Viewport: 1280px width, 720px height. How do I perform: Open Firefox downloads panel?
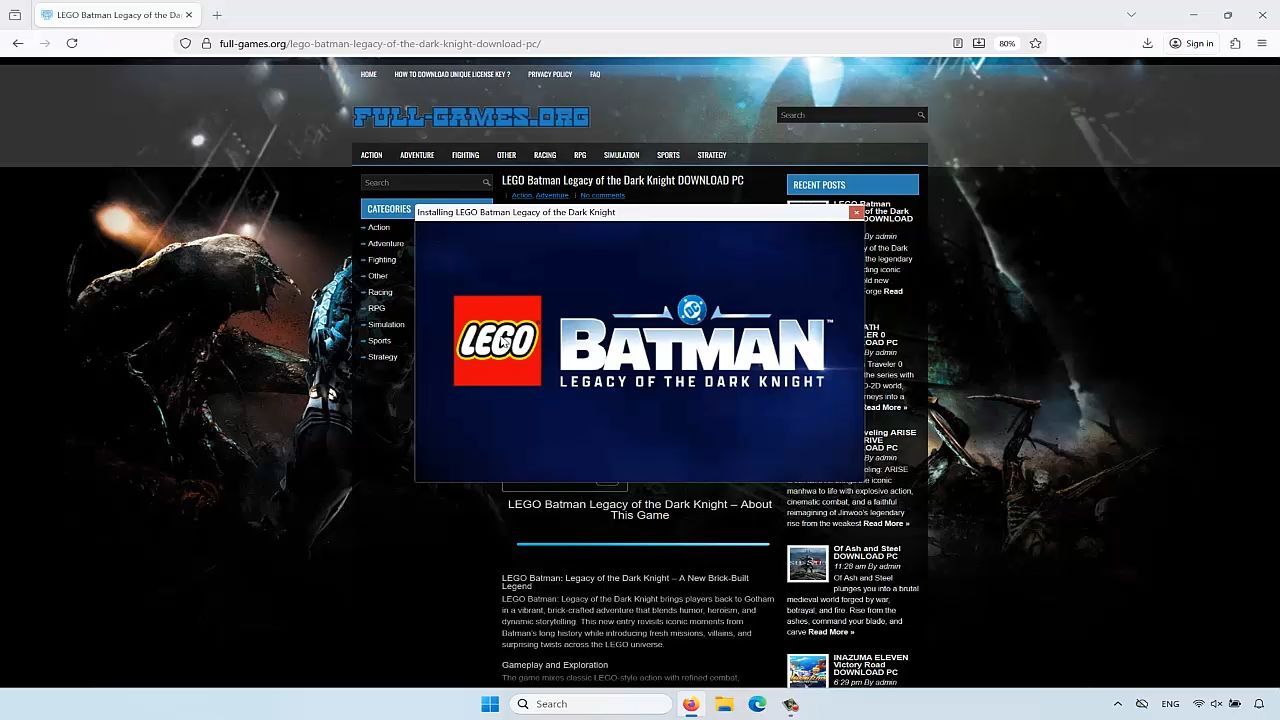click(1147, 43)
